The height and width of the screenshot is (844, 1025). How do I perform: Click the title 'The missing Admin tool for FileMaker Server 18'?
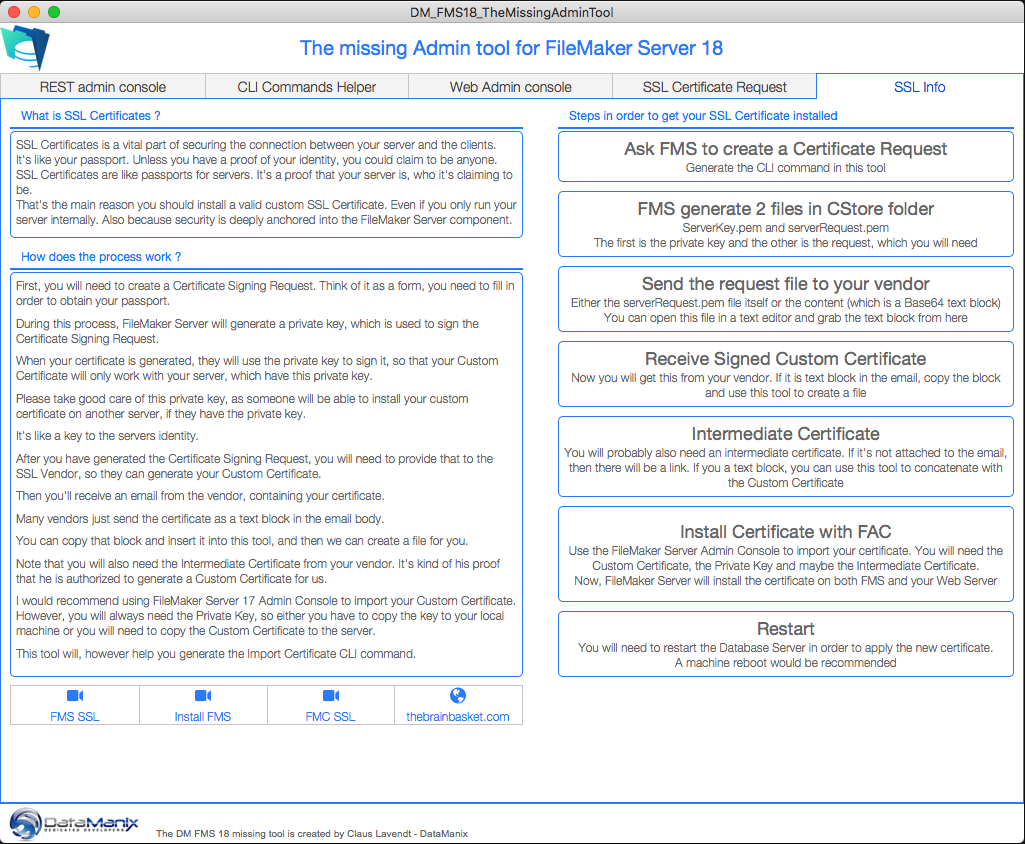(x=511, y=48)
